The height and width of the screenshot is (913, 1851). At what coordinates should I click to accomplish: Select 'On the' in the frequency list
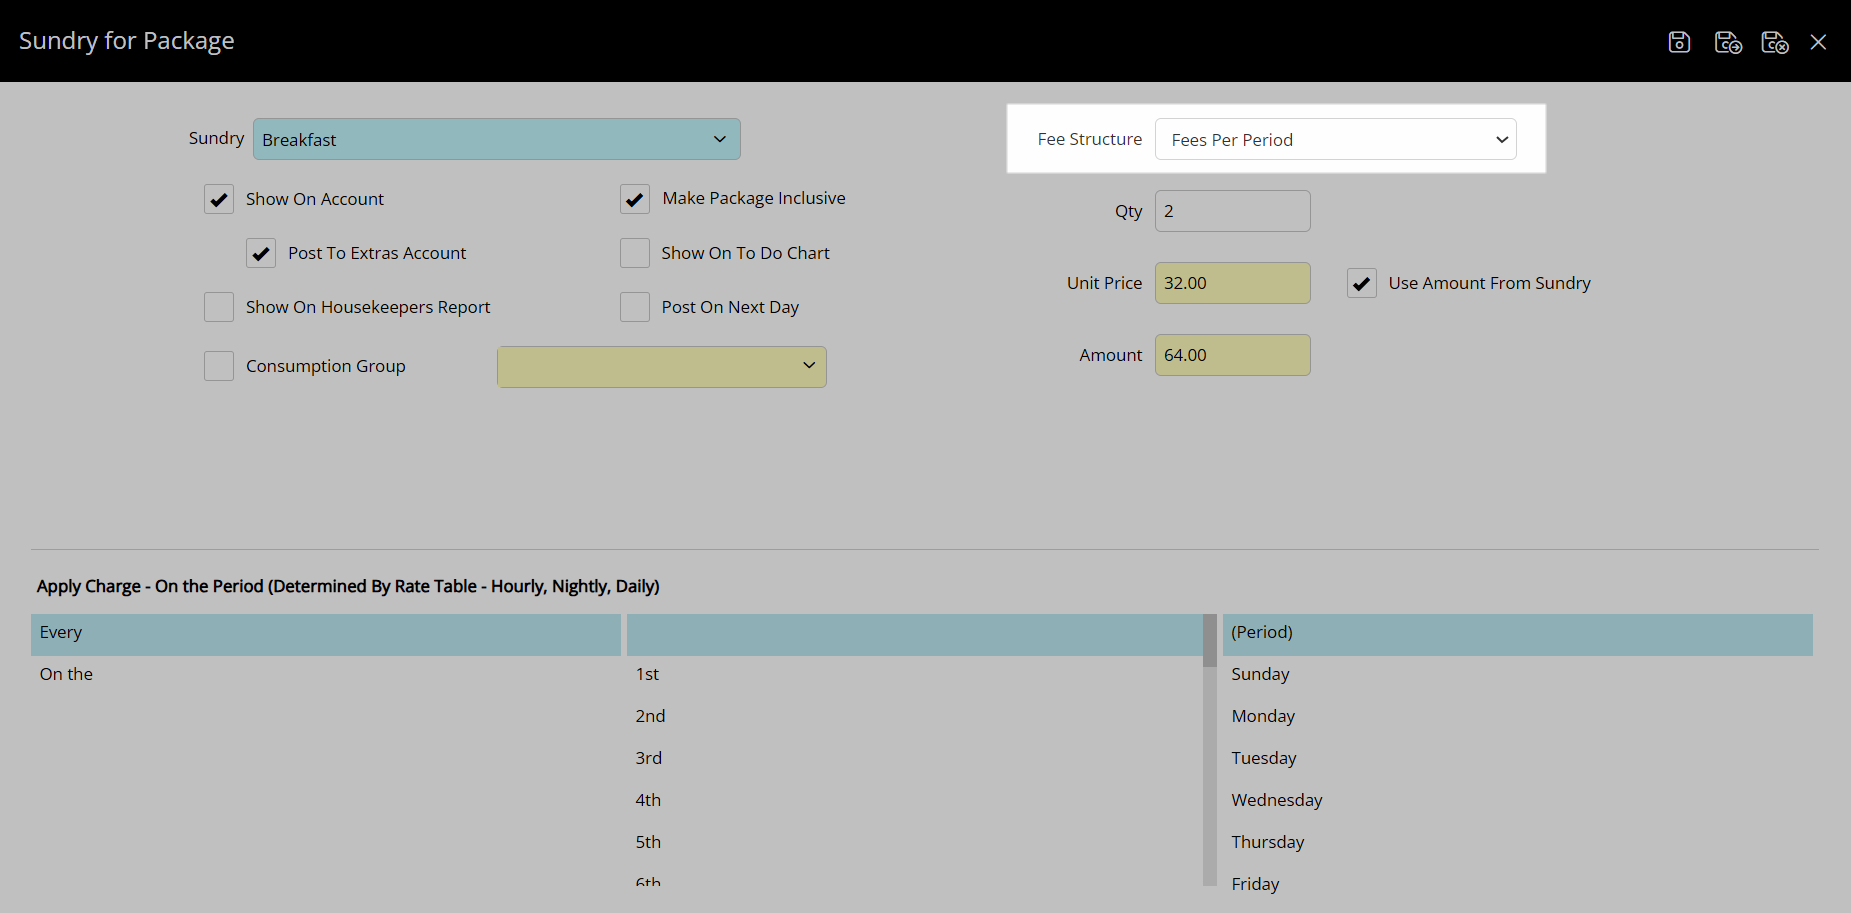coord(325,675)
